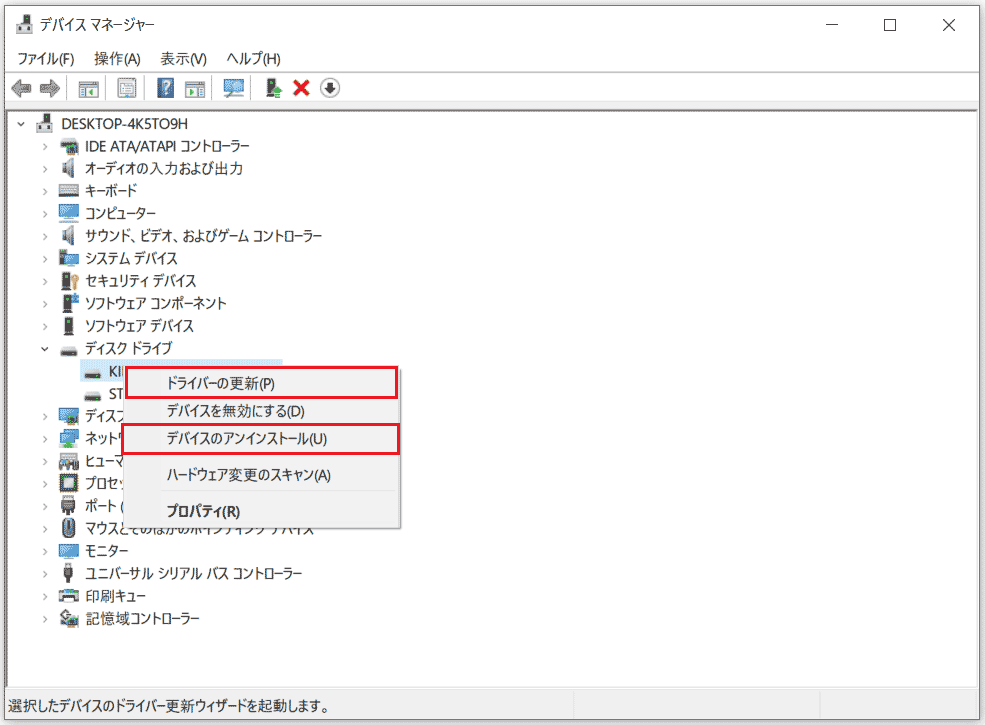Click the Help toolbar icon
Screen dimensions: 985x725
click(166, 88)
